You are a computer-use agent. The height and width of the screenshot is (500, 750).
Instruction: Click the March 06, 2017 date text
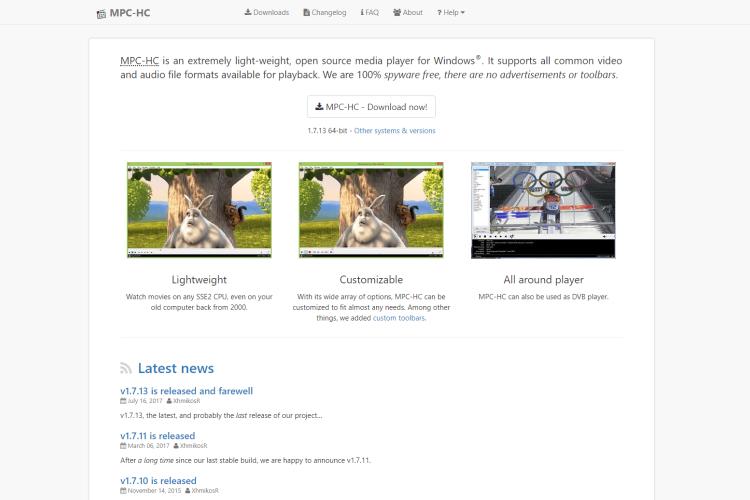pos(148,445)
